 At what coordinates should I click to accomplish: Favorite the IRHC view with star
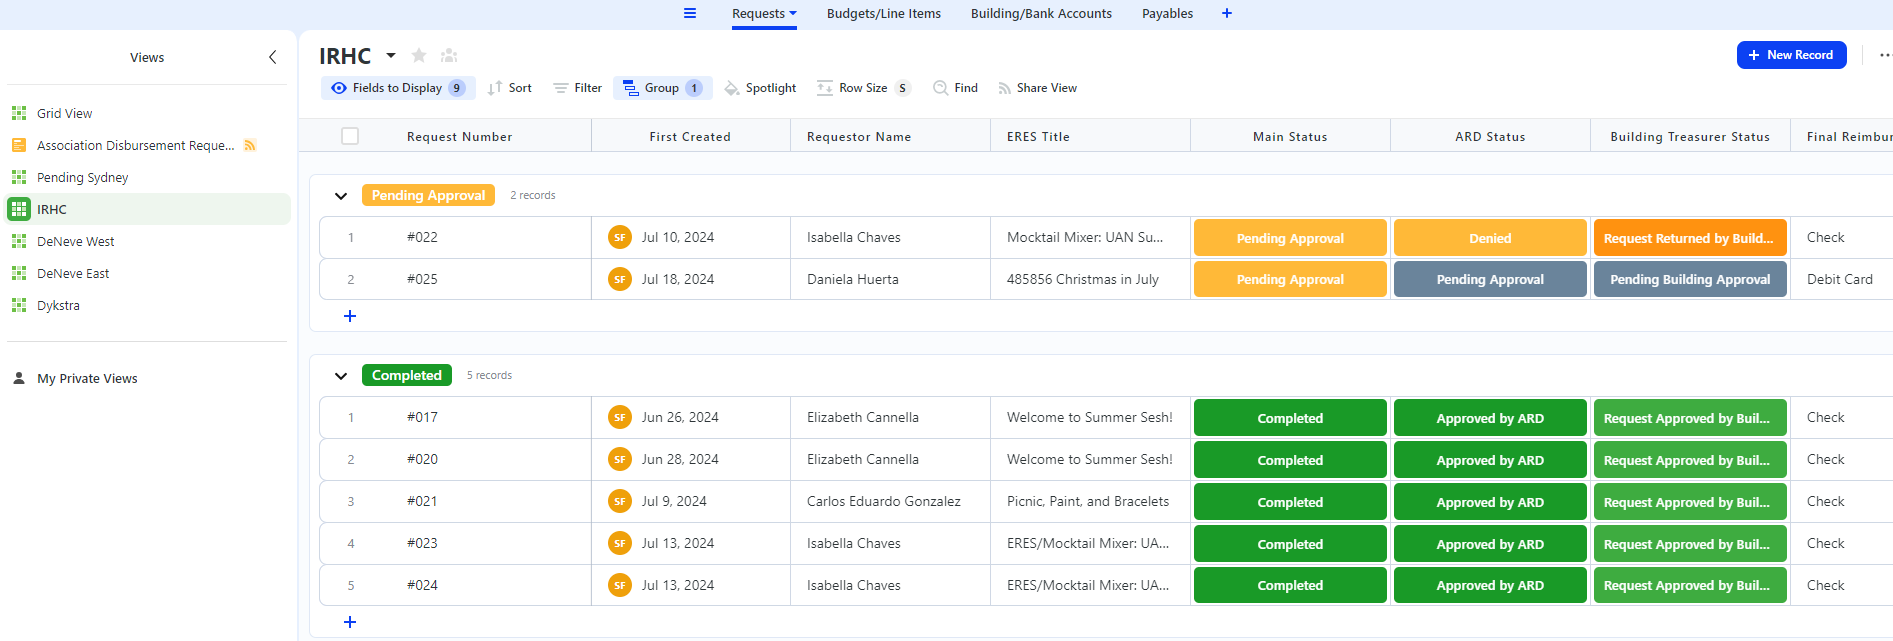pyautogui.click(x=419, y=56)
